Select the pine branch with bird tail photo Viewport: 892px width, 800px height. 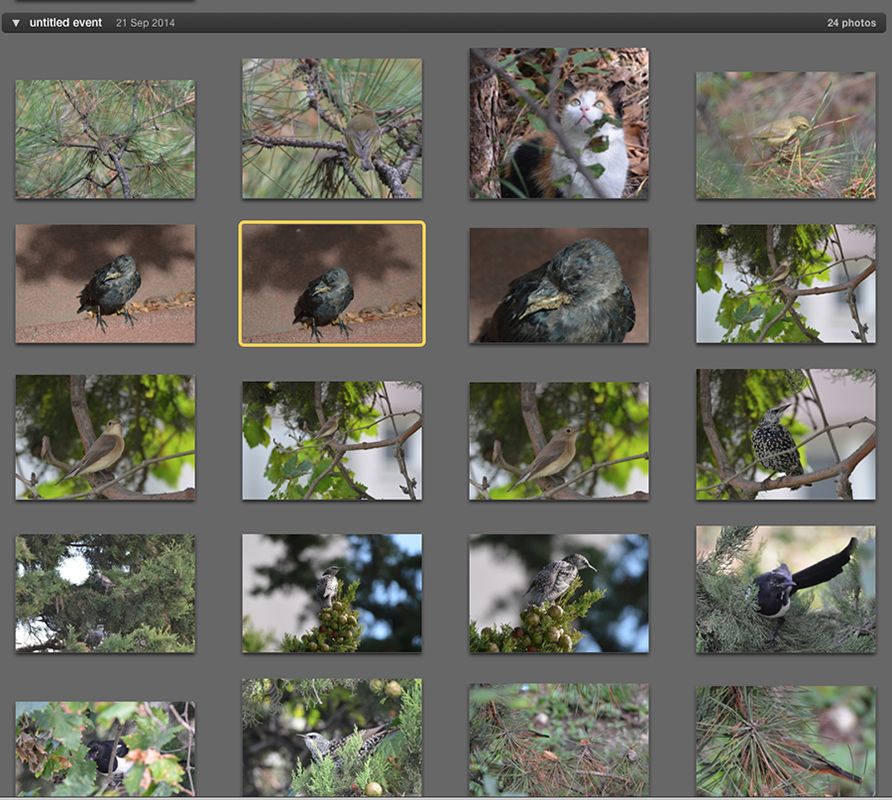(x=786, y=741)
